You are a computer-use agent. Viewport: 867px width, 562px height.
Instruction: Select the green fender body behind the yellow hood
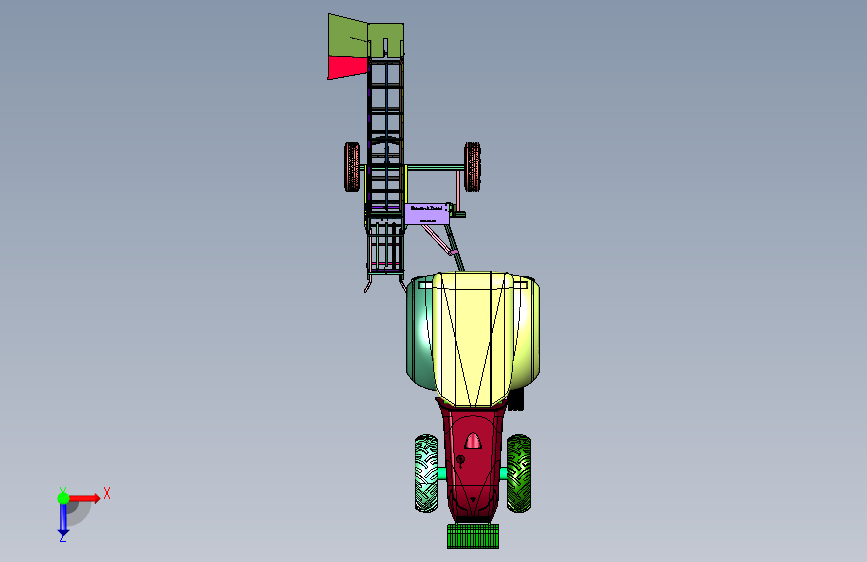pyautogui.click(x=419, y=332)
